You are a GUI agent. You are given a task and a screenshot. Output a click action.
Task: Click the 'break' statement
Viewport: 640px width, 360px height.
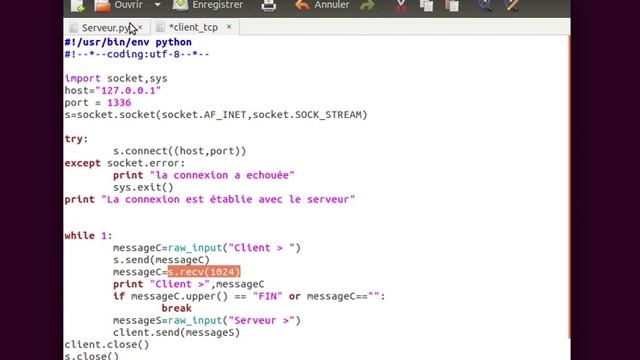pos(176,308)
